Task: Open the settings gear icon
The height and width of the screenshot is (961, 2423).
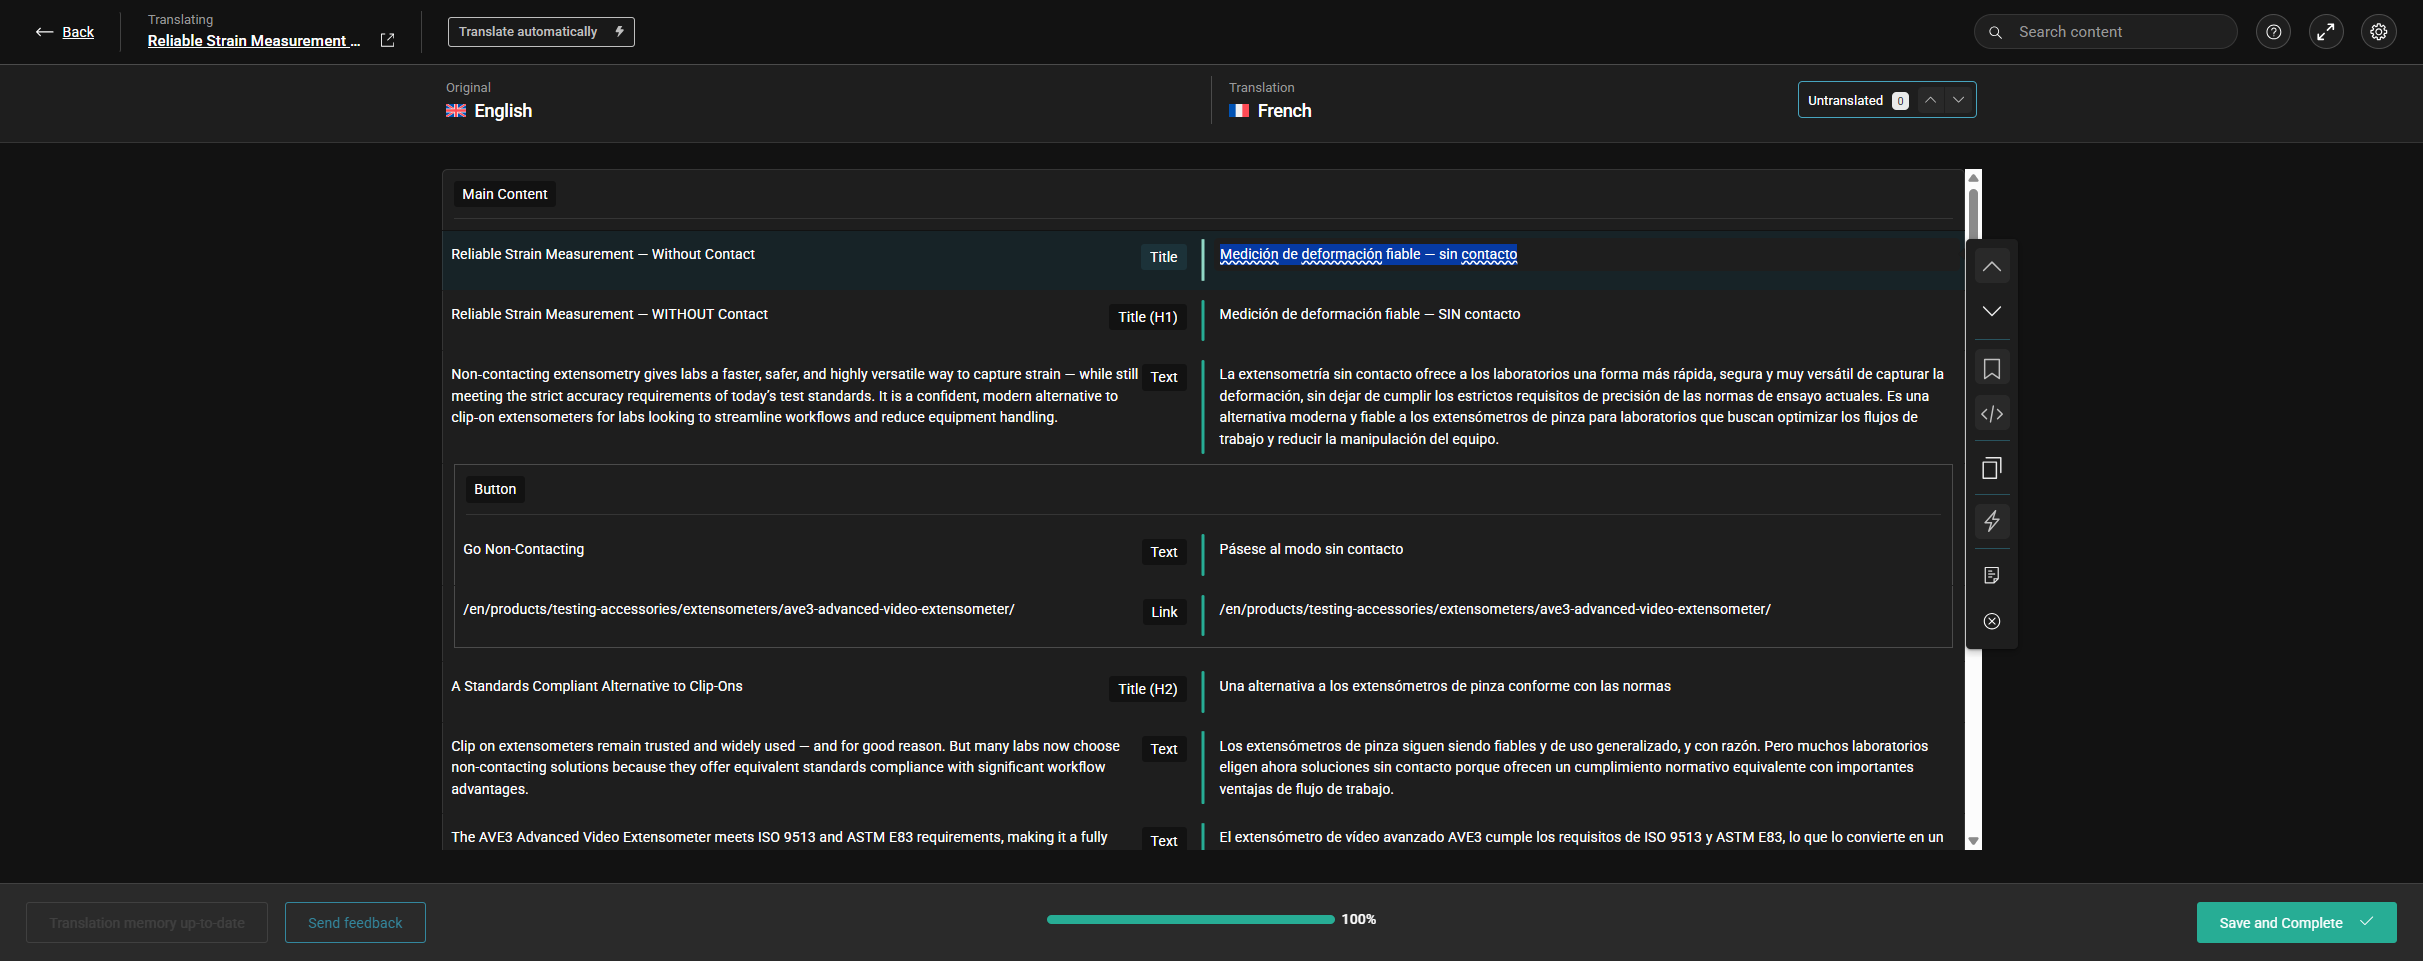Action: coord(2378,32)
